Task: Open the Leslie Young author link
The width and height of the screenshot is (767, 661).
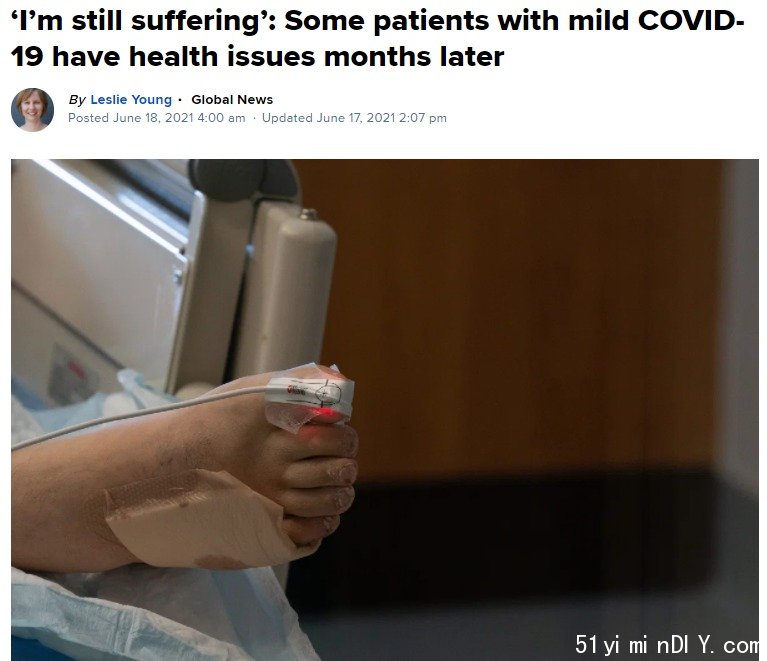Action: (131, 99)
